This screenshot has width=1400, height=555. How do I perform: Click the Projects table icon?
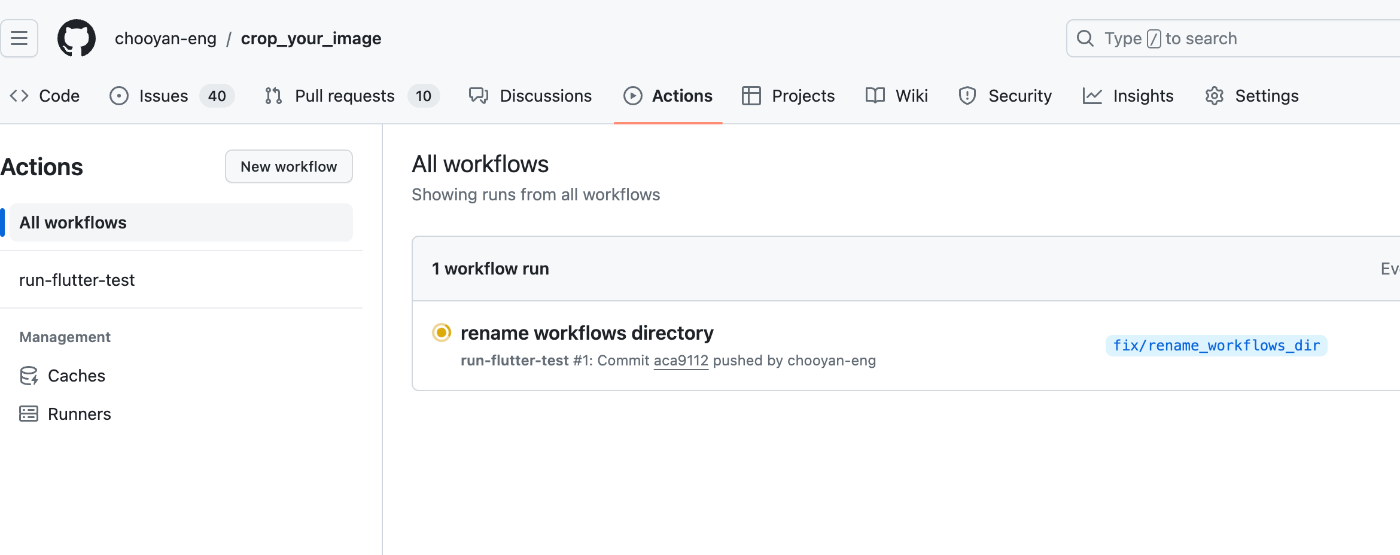click(x=752, y=96)
